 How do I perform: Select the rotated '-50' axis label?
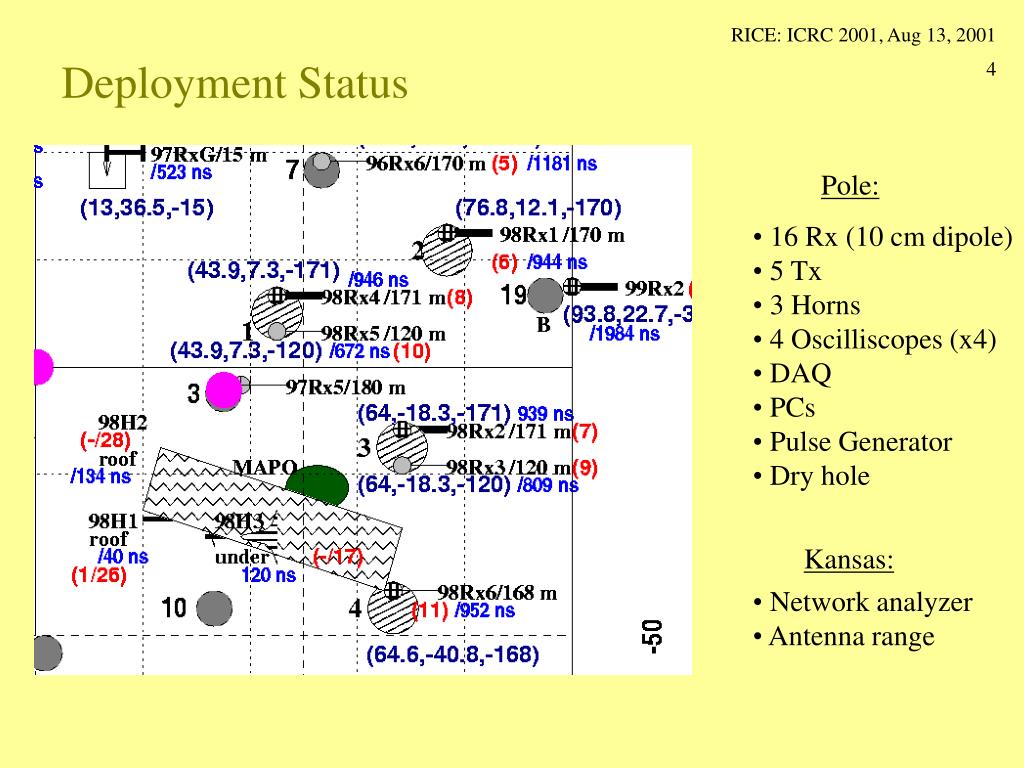[652, 637]
